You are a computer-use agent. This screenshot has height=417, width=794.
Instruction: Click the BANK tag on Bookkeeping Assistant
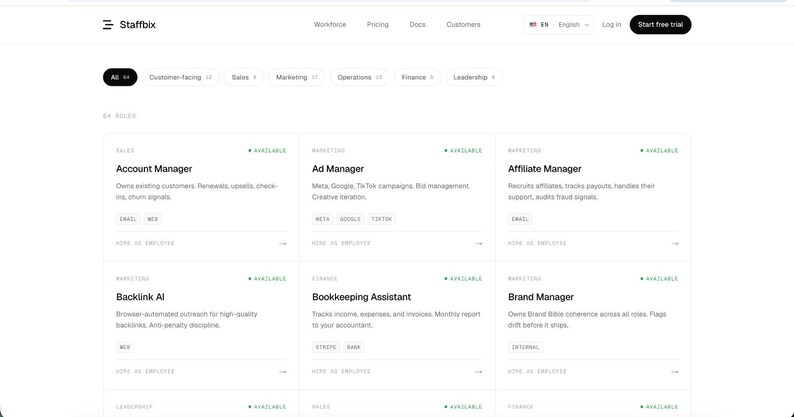(354, 347)
